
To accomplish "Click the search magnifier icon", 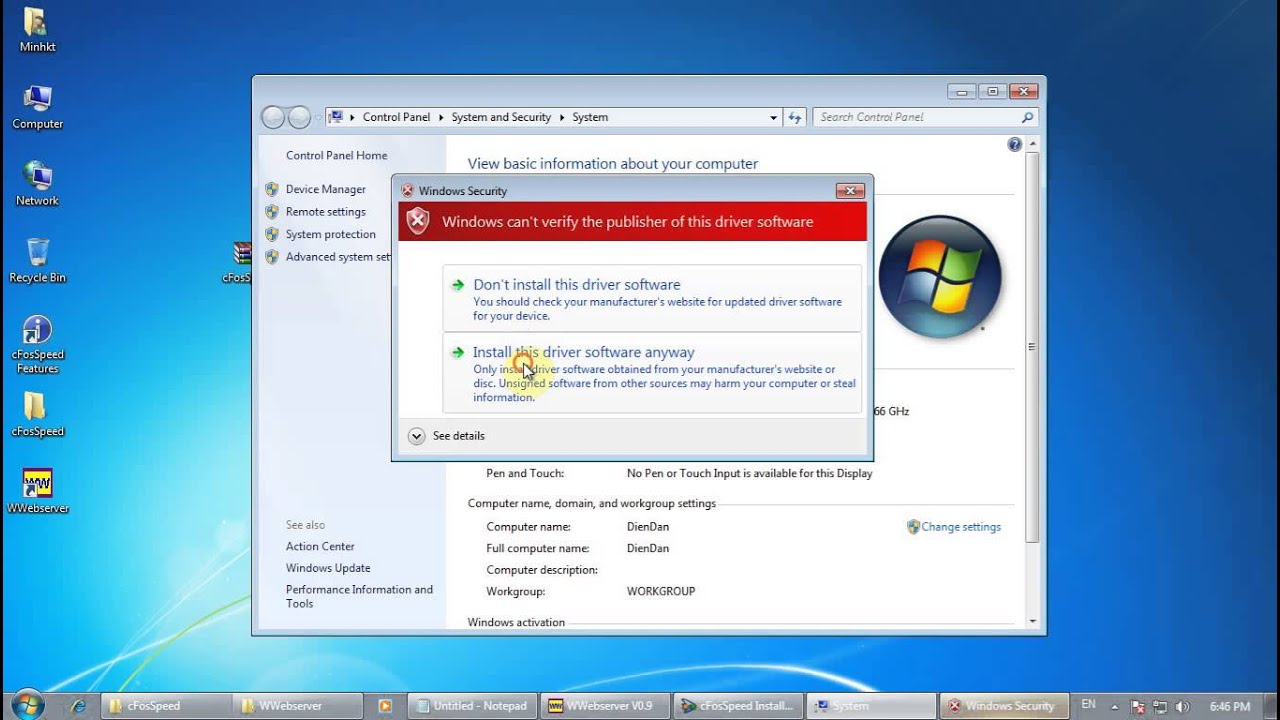I will pyautogui.click(x=1027, y=117).
